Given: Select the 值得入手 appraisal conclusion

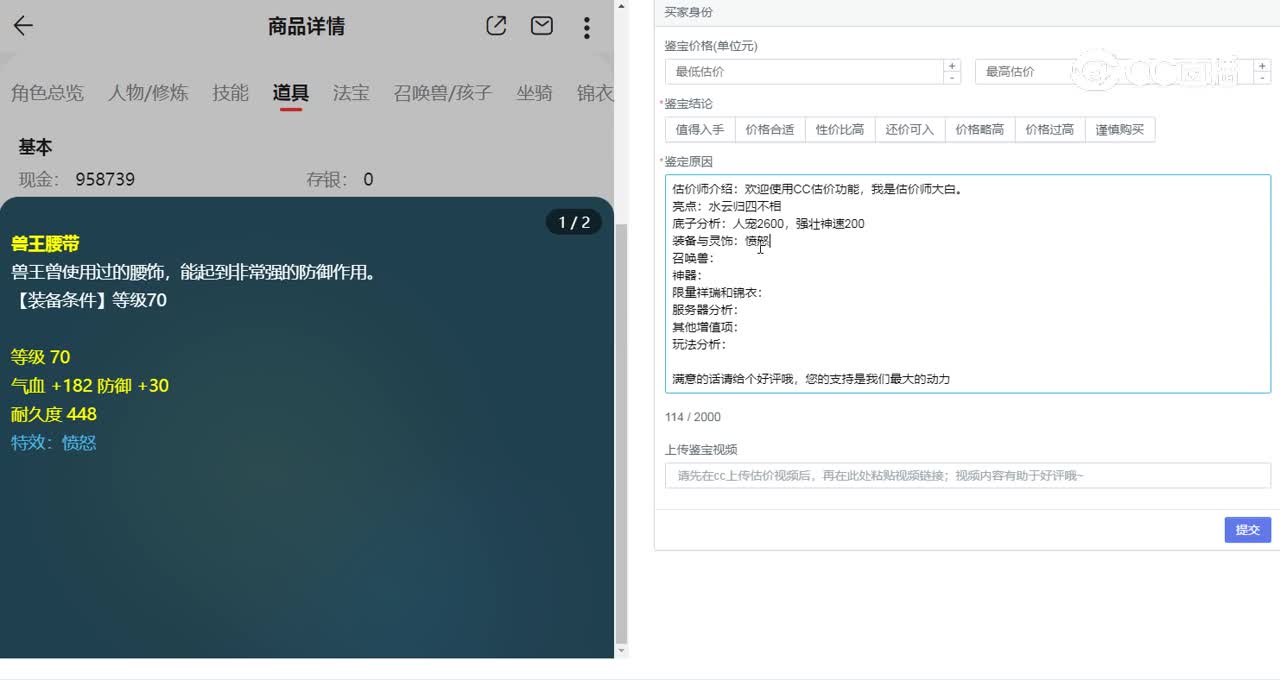Looking at the screenshot, I should click(x=699, y=129).
